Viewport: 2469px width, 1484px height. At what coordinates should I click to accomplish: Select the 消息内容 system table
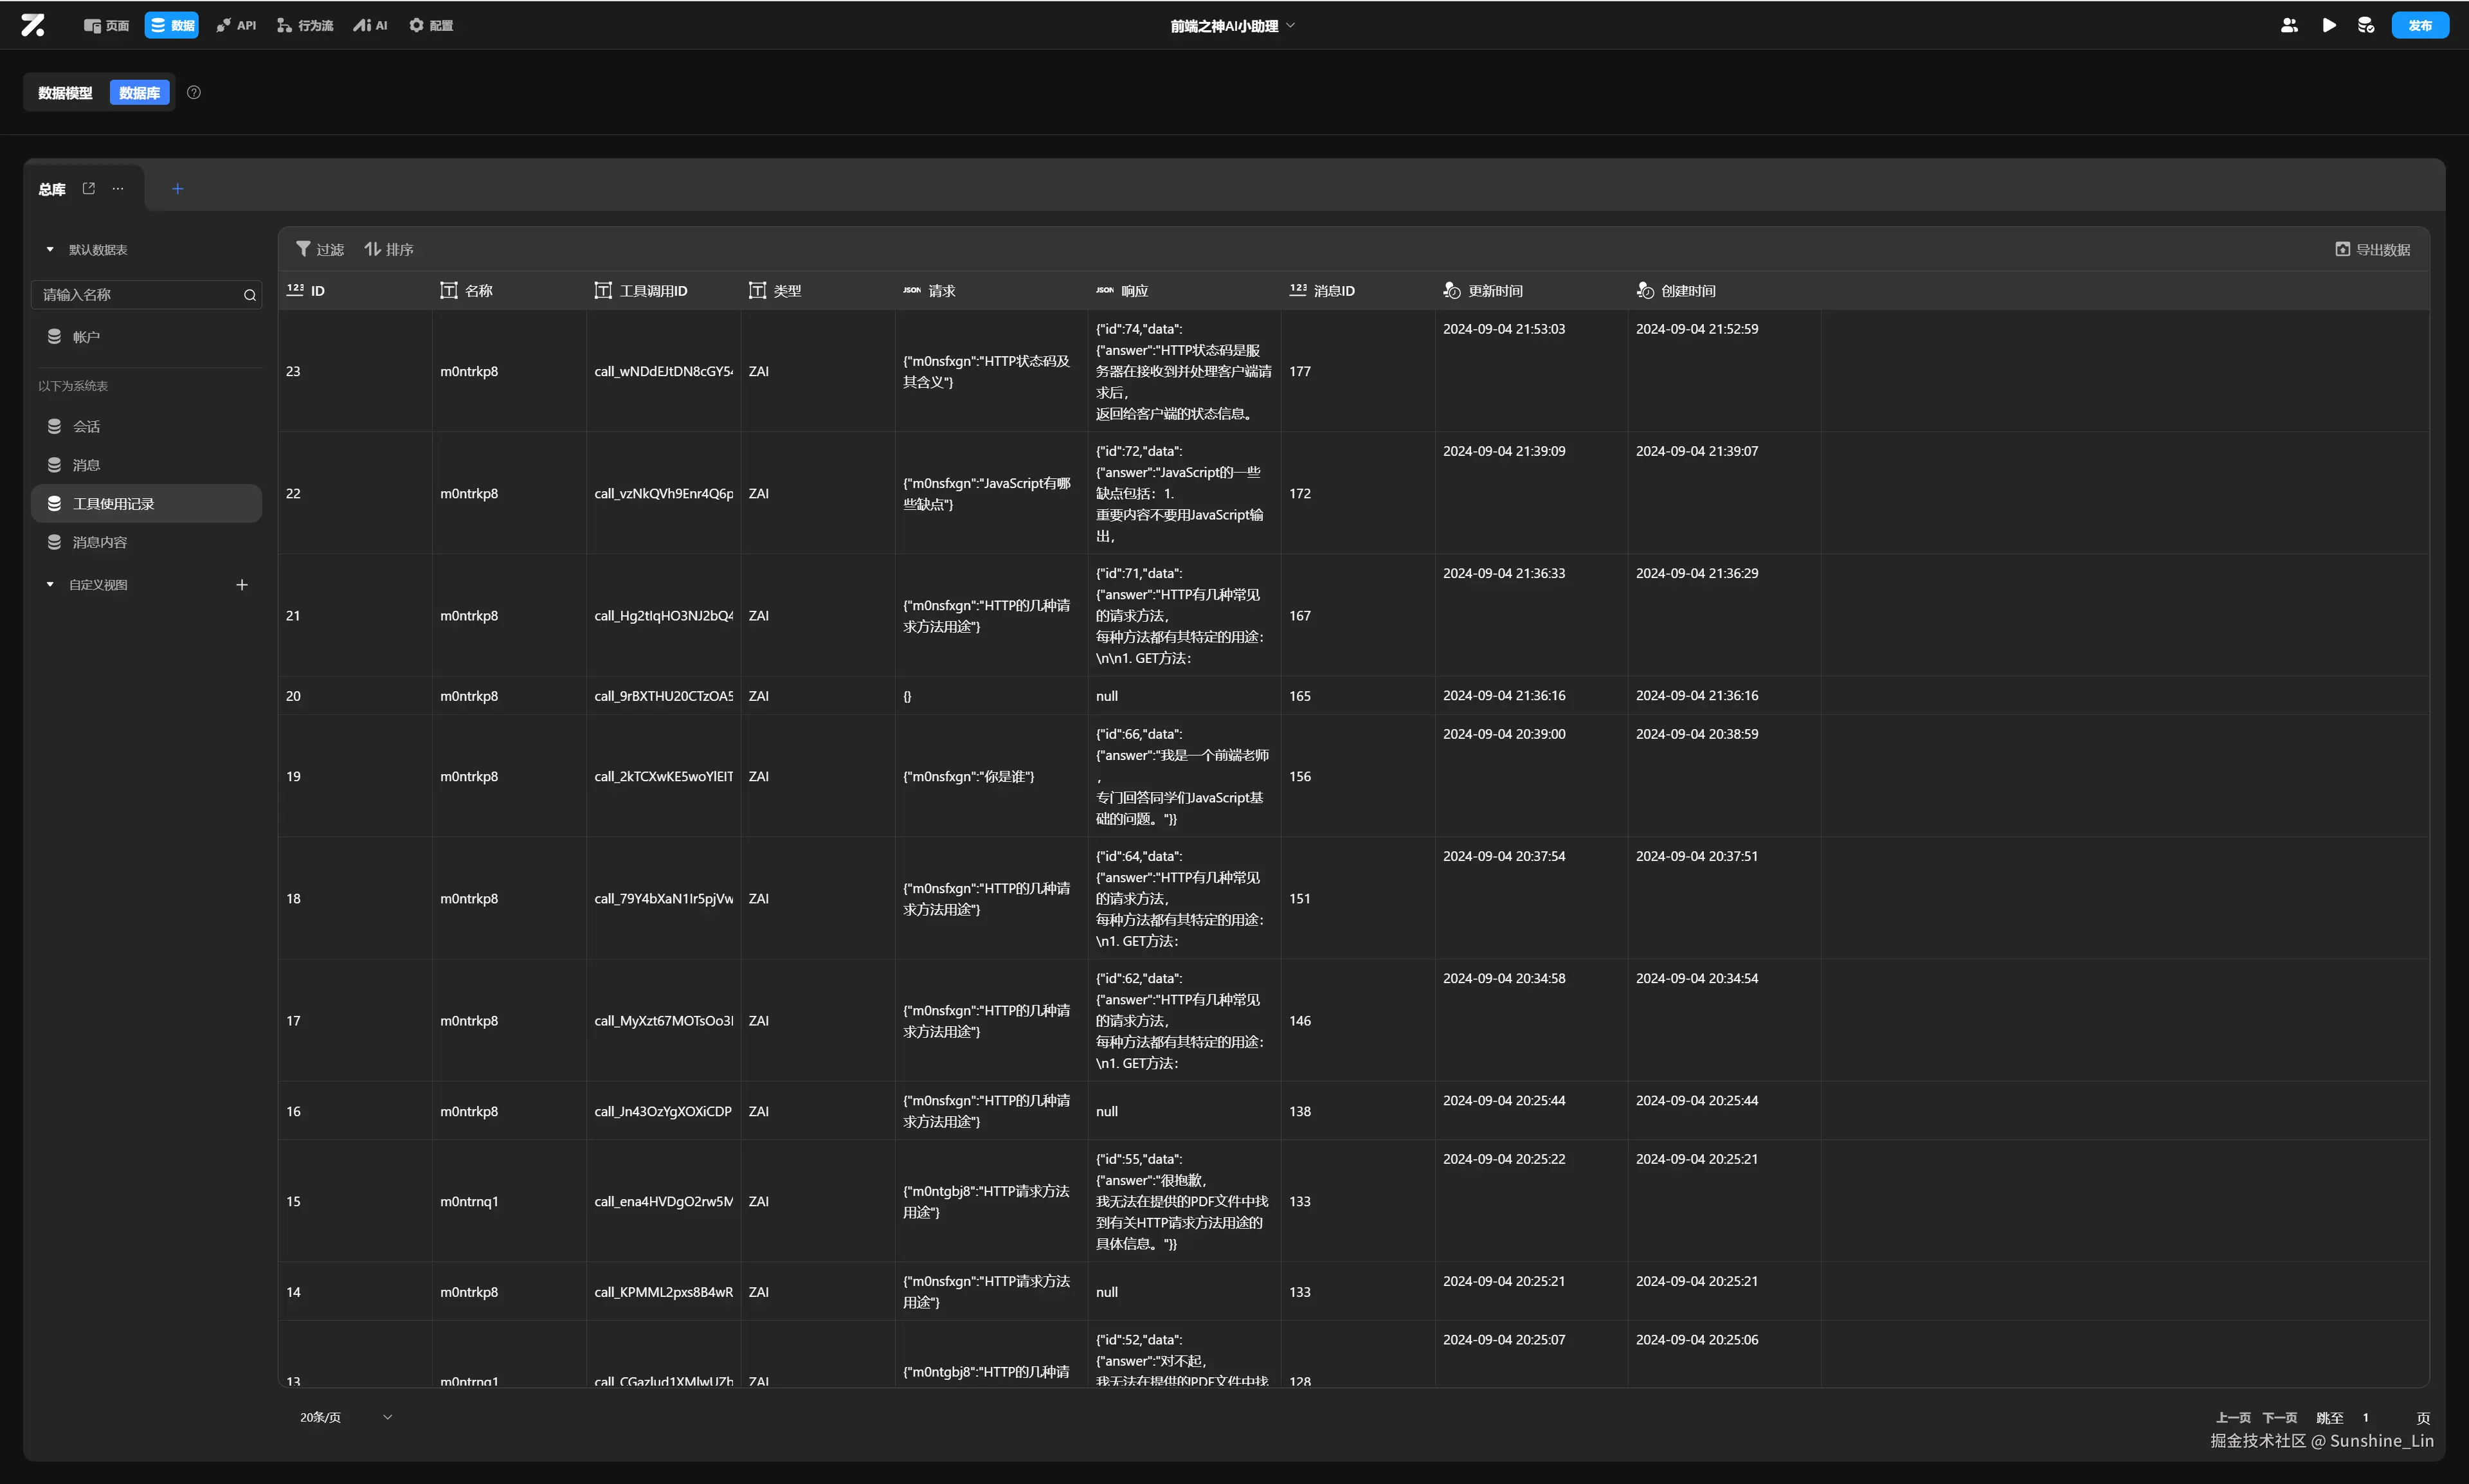(x=99, y=542)
